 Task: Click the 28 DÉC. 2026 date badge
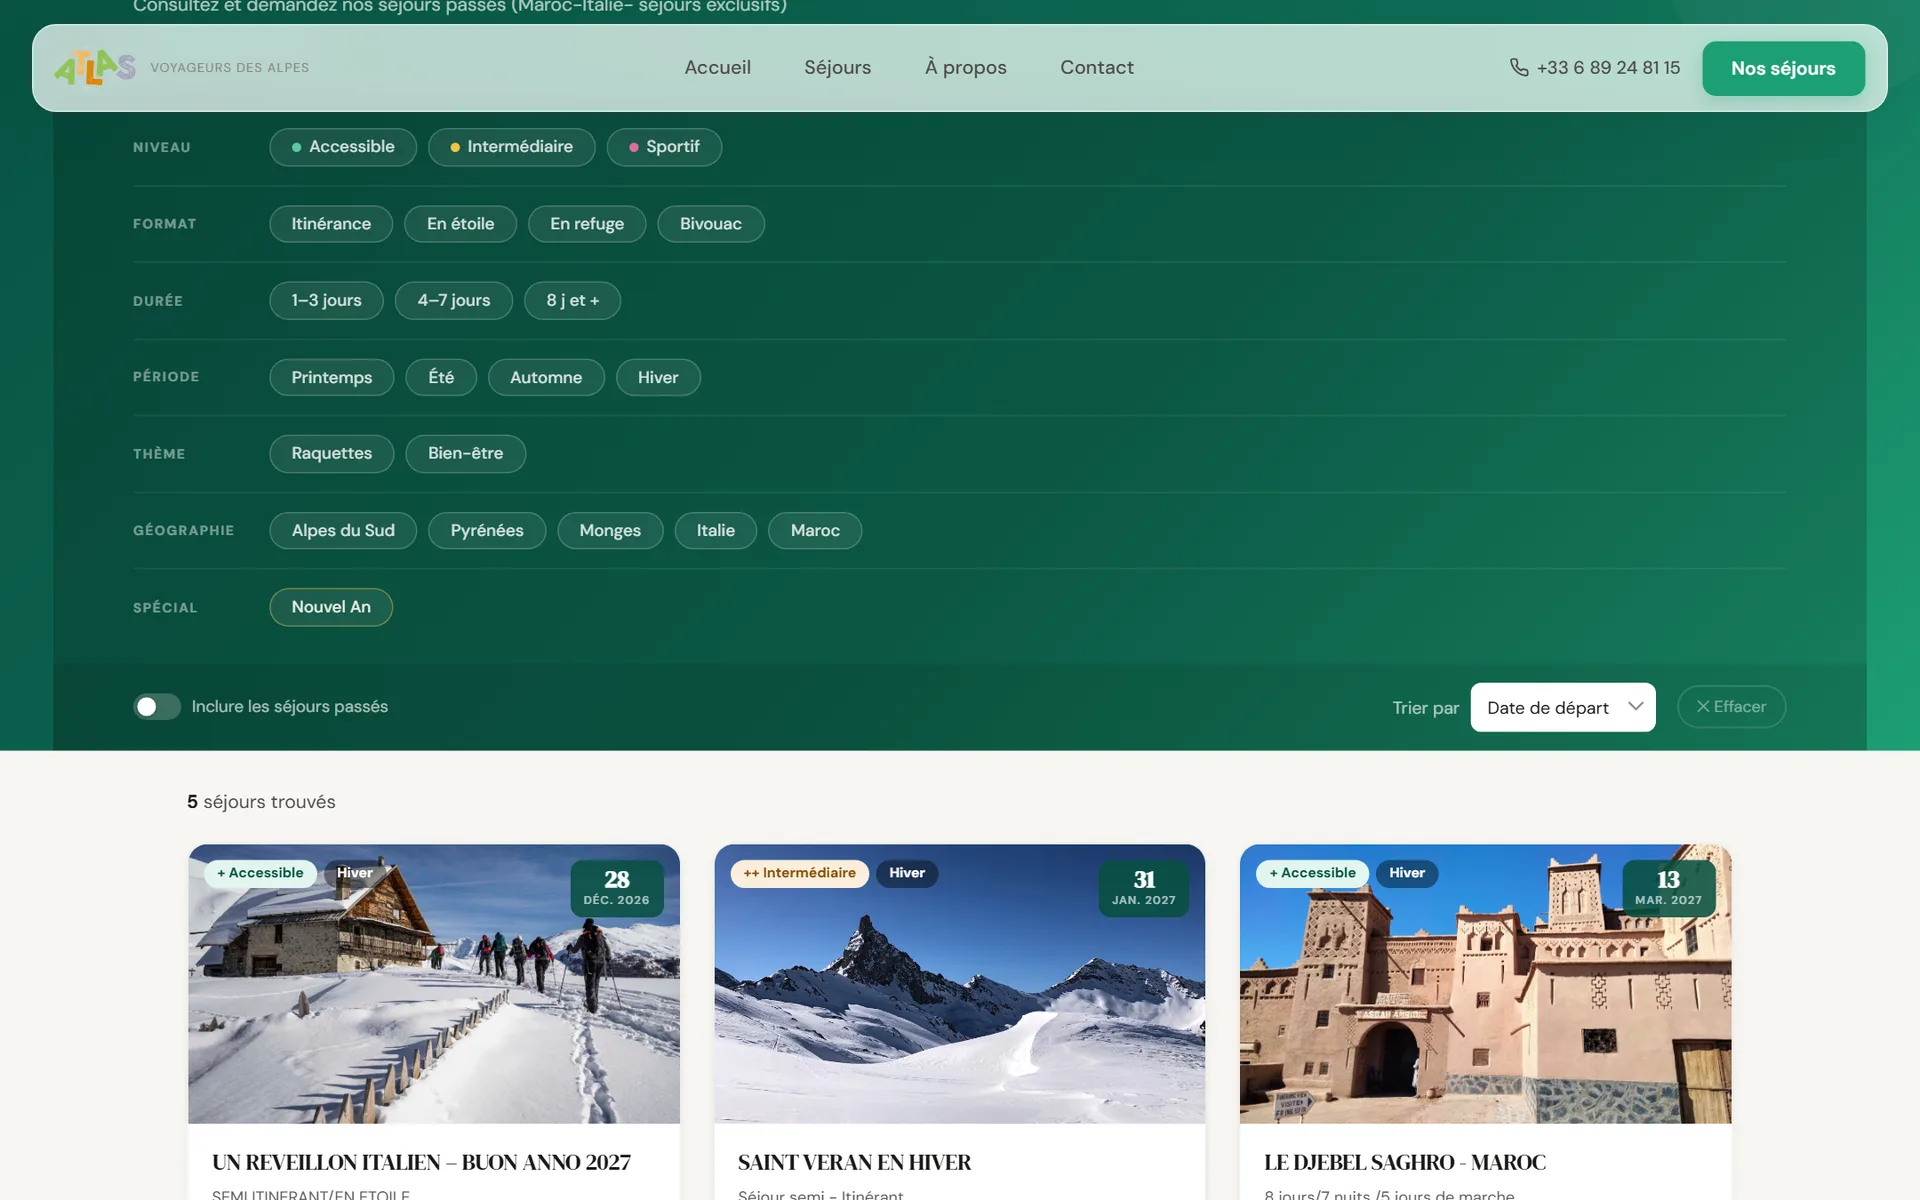pyautogui.click(x=617, y=888)
